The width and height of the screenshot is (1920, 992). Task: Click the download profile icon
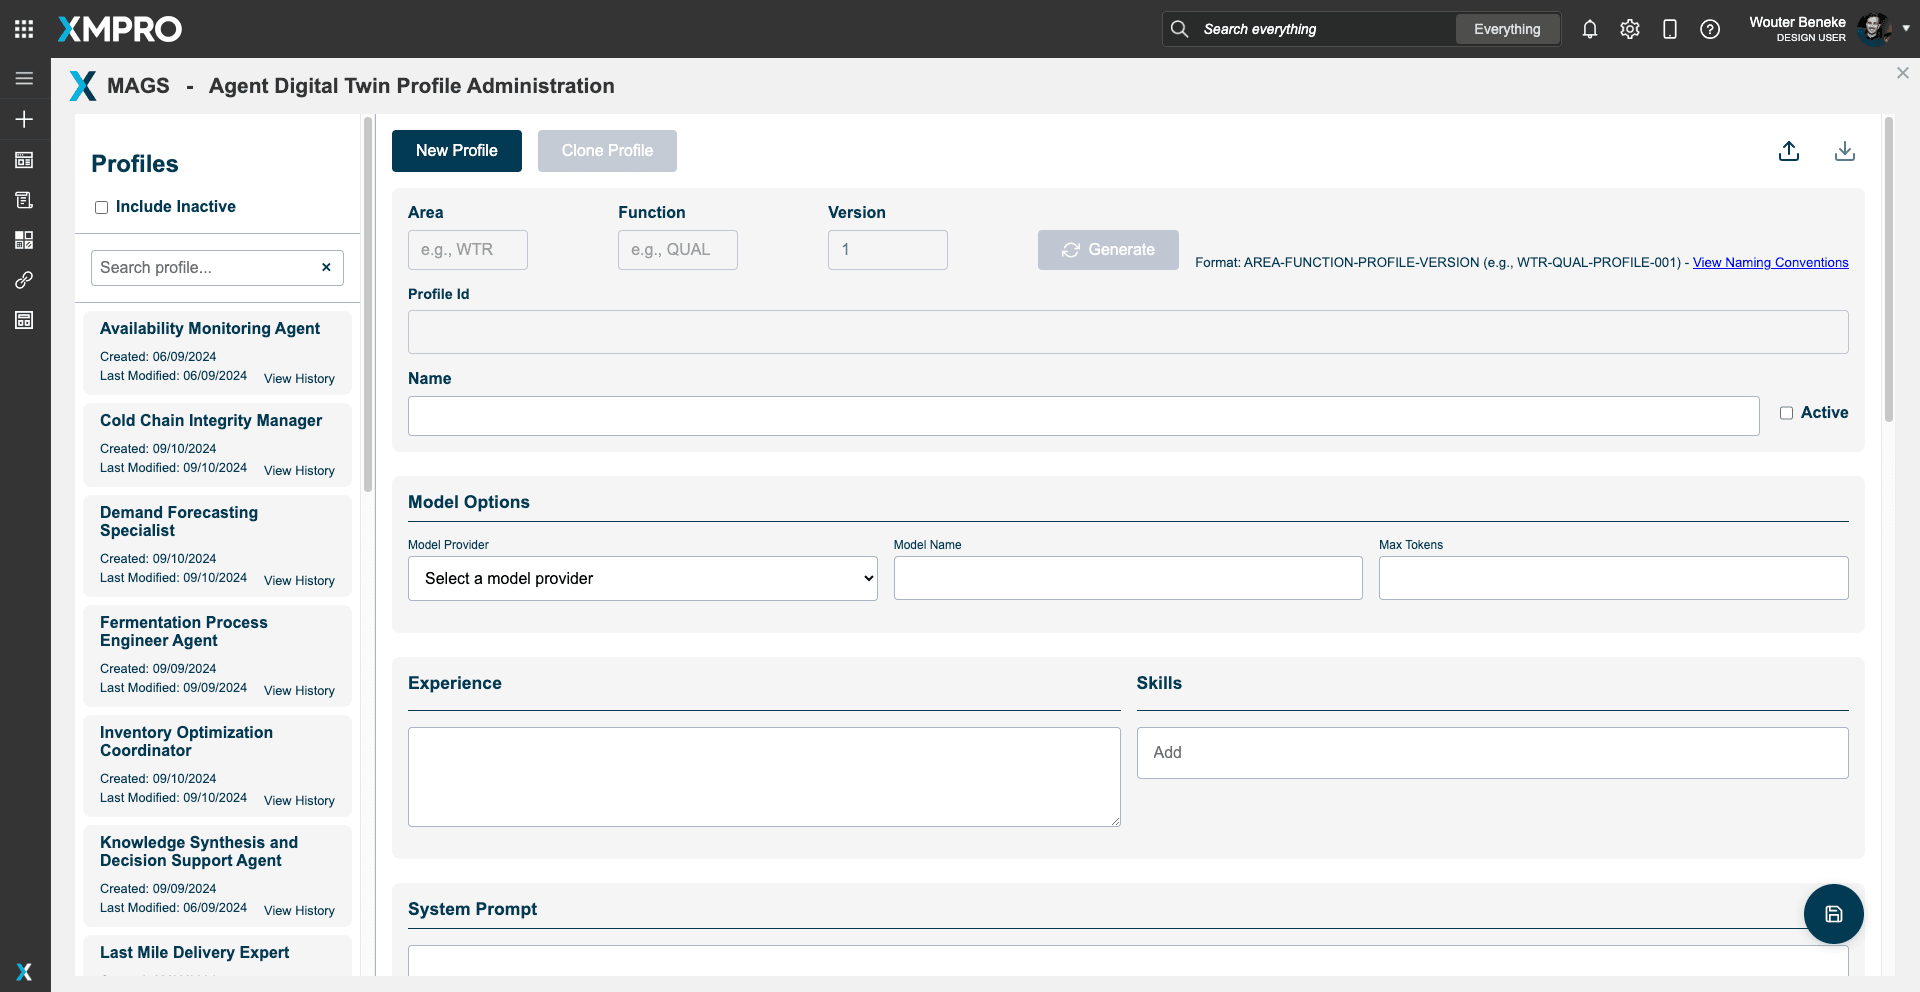point(1844,151)
